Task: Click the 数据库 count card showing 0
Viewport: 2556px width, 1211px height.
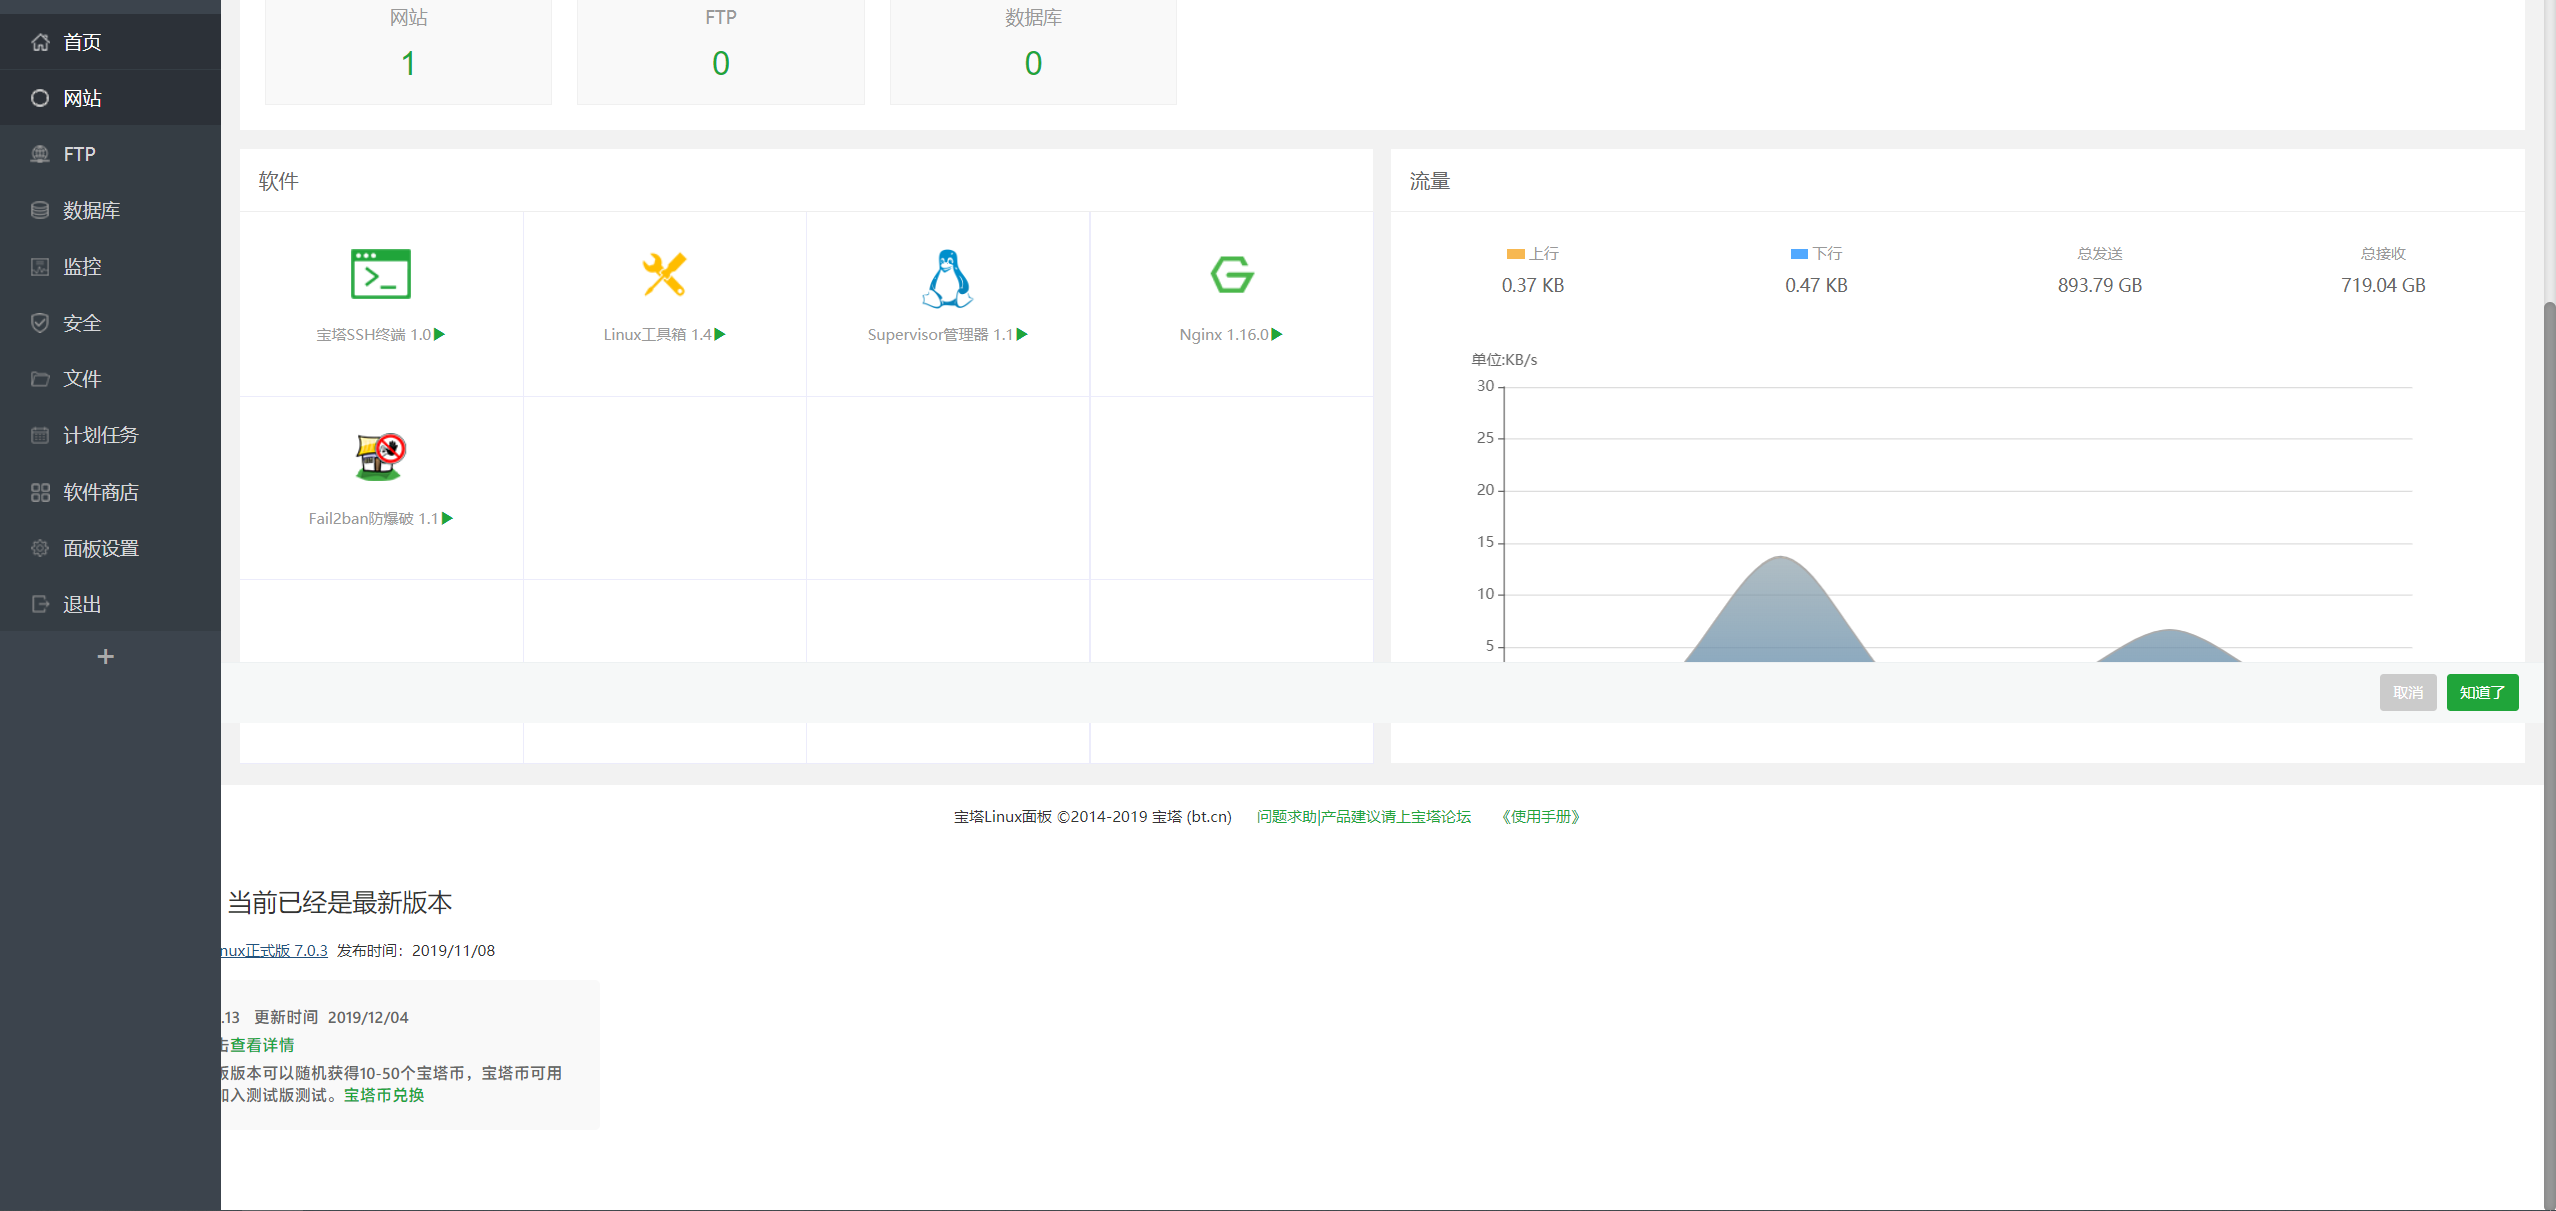Action: click(1033, 50)
